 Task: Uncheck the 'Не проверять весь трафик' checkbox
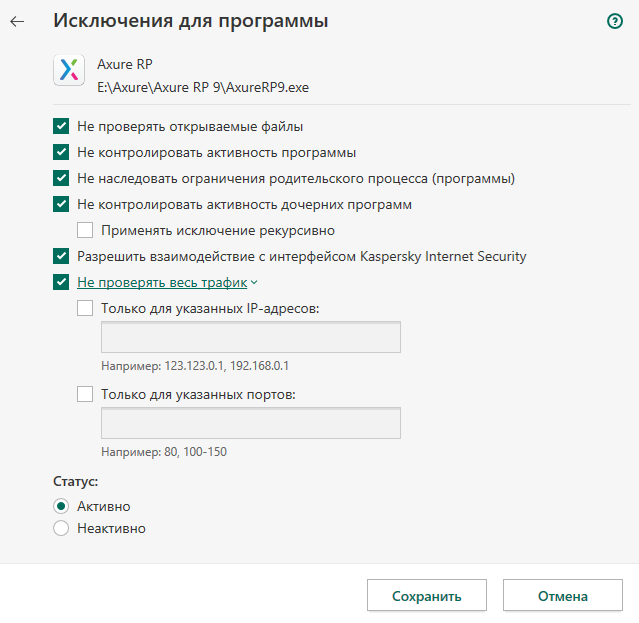pos(61,282)
